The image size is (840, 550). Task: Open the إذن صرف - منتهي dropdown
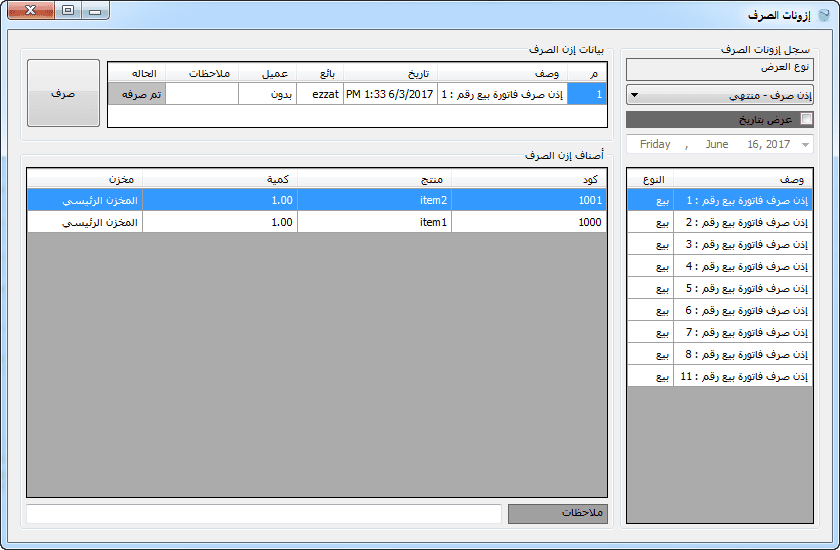tap(719, 95)
